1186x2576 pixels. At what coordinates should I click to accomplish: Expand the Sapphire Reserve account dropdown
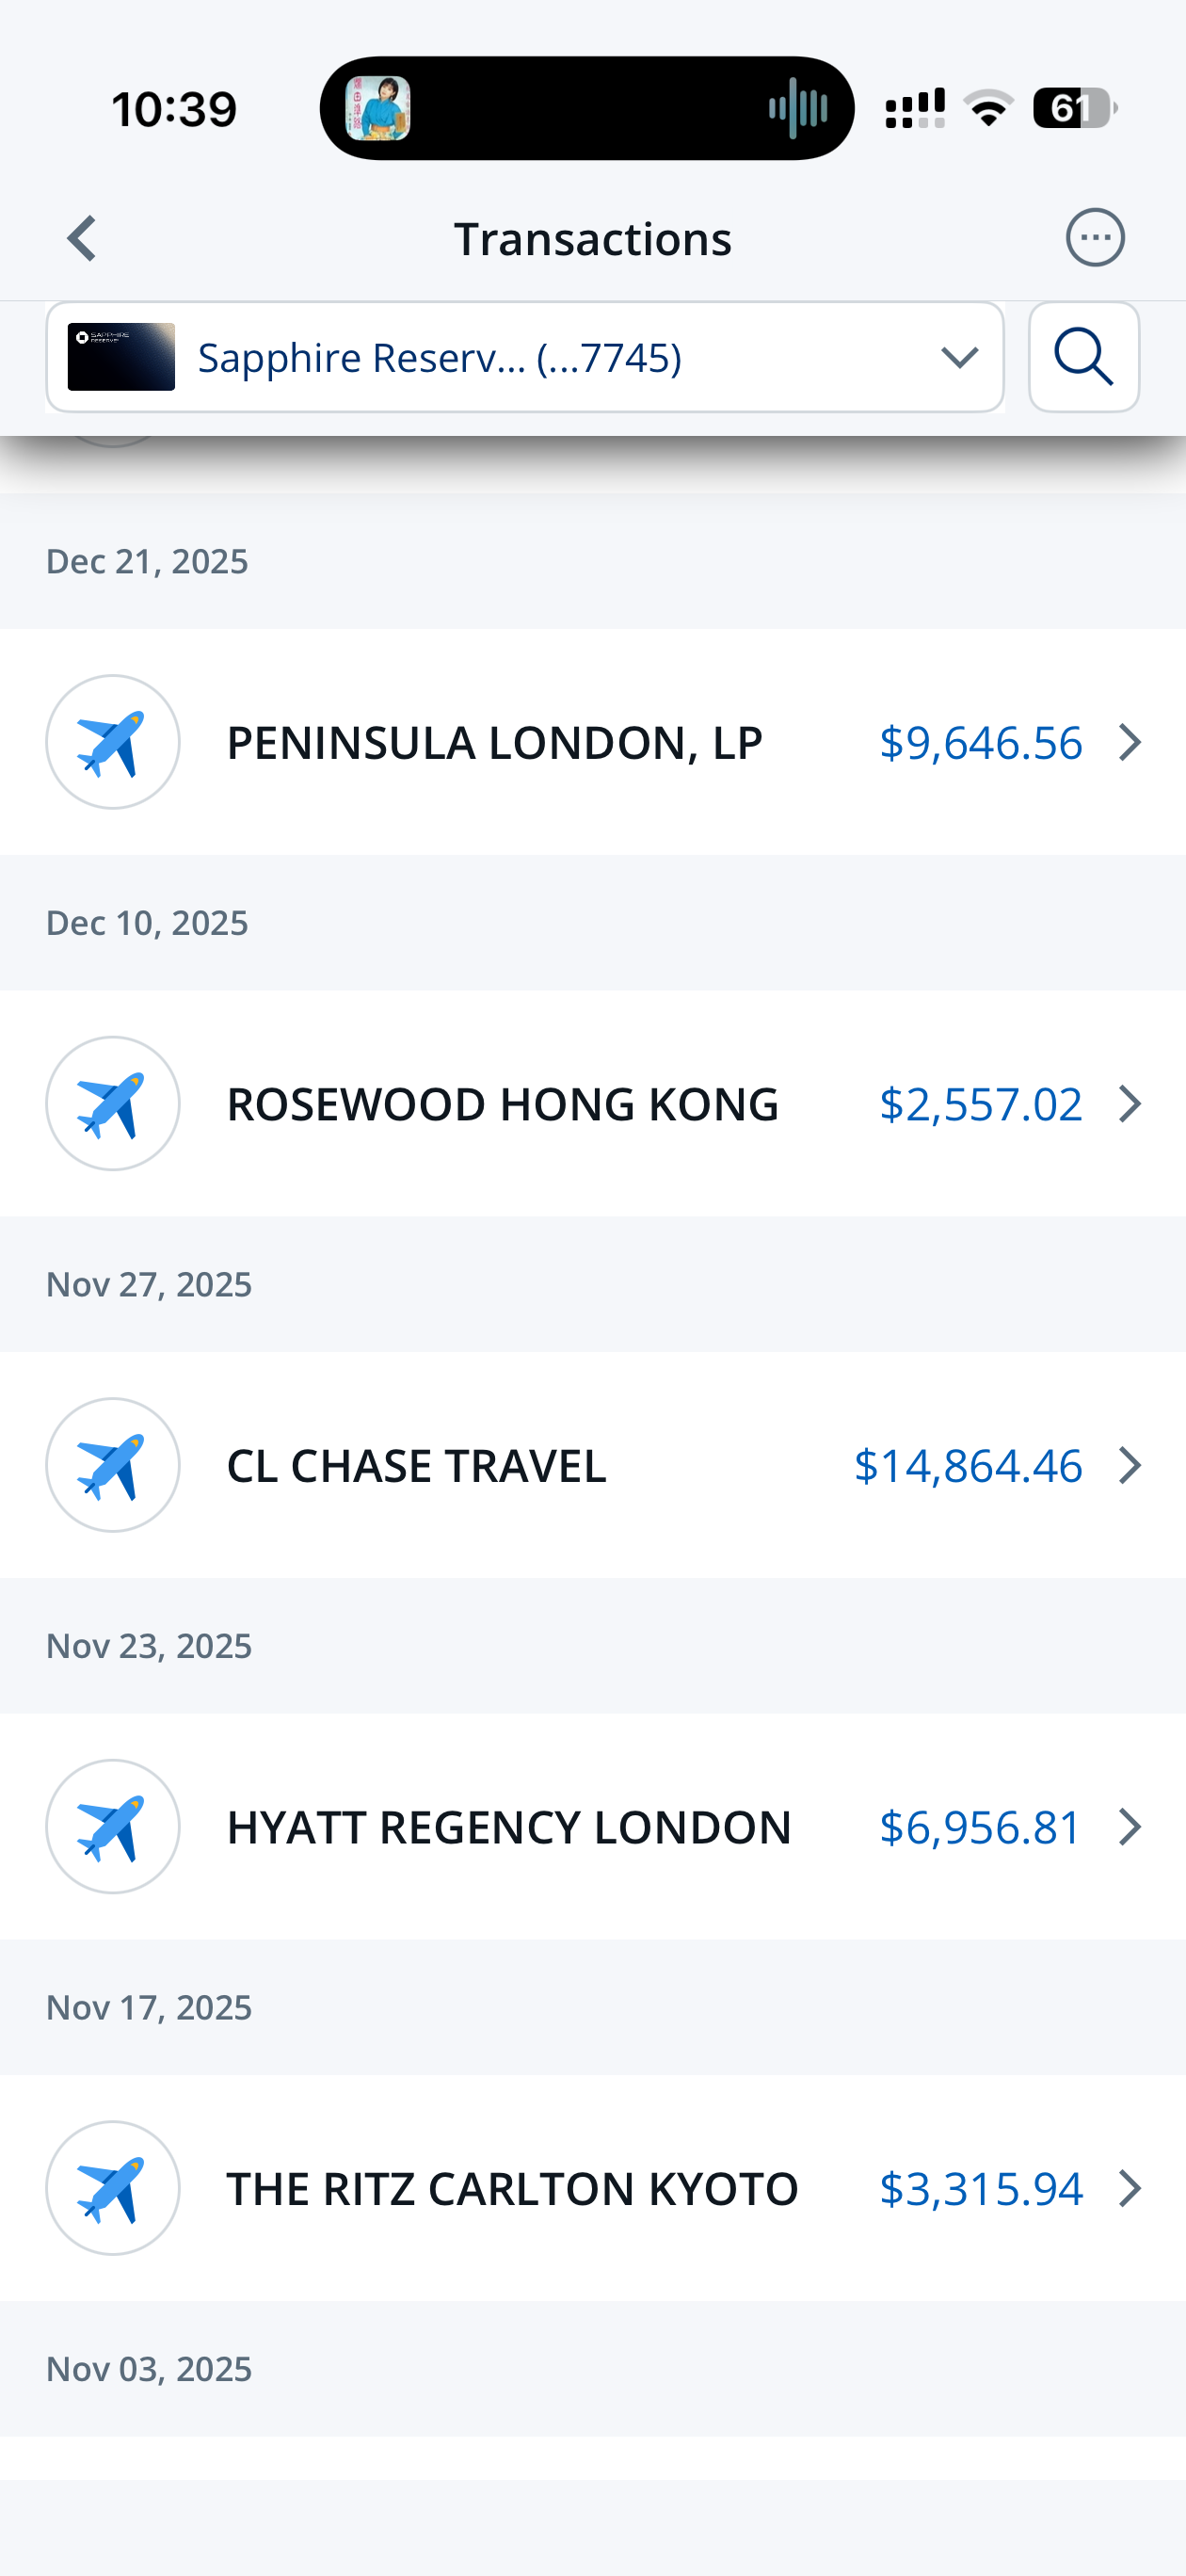[x=958, y=357]
